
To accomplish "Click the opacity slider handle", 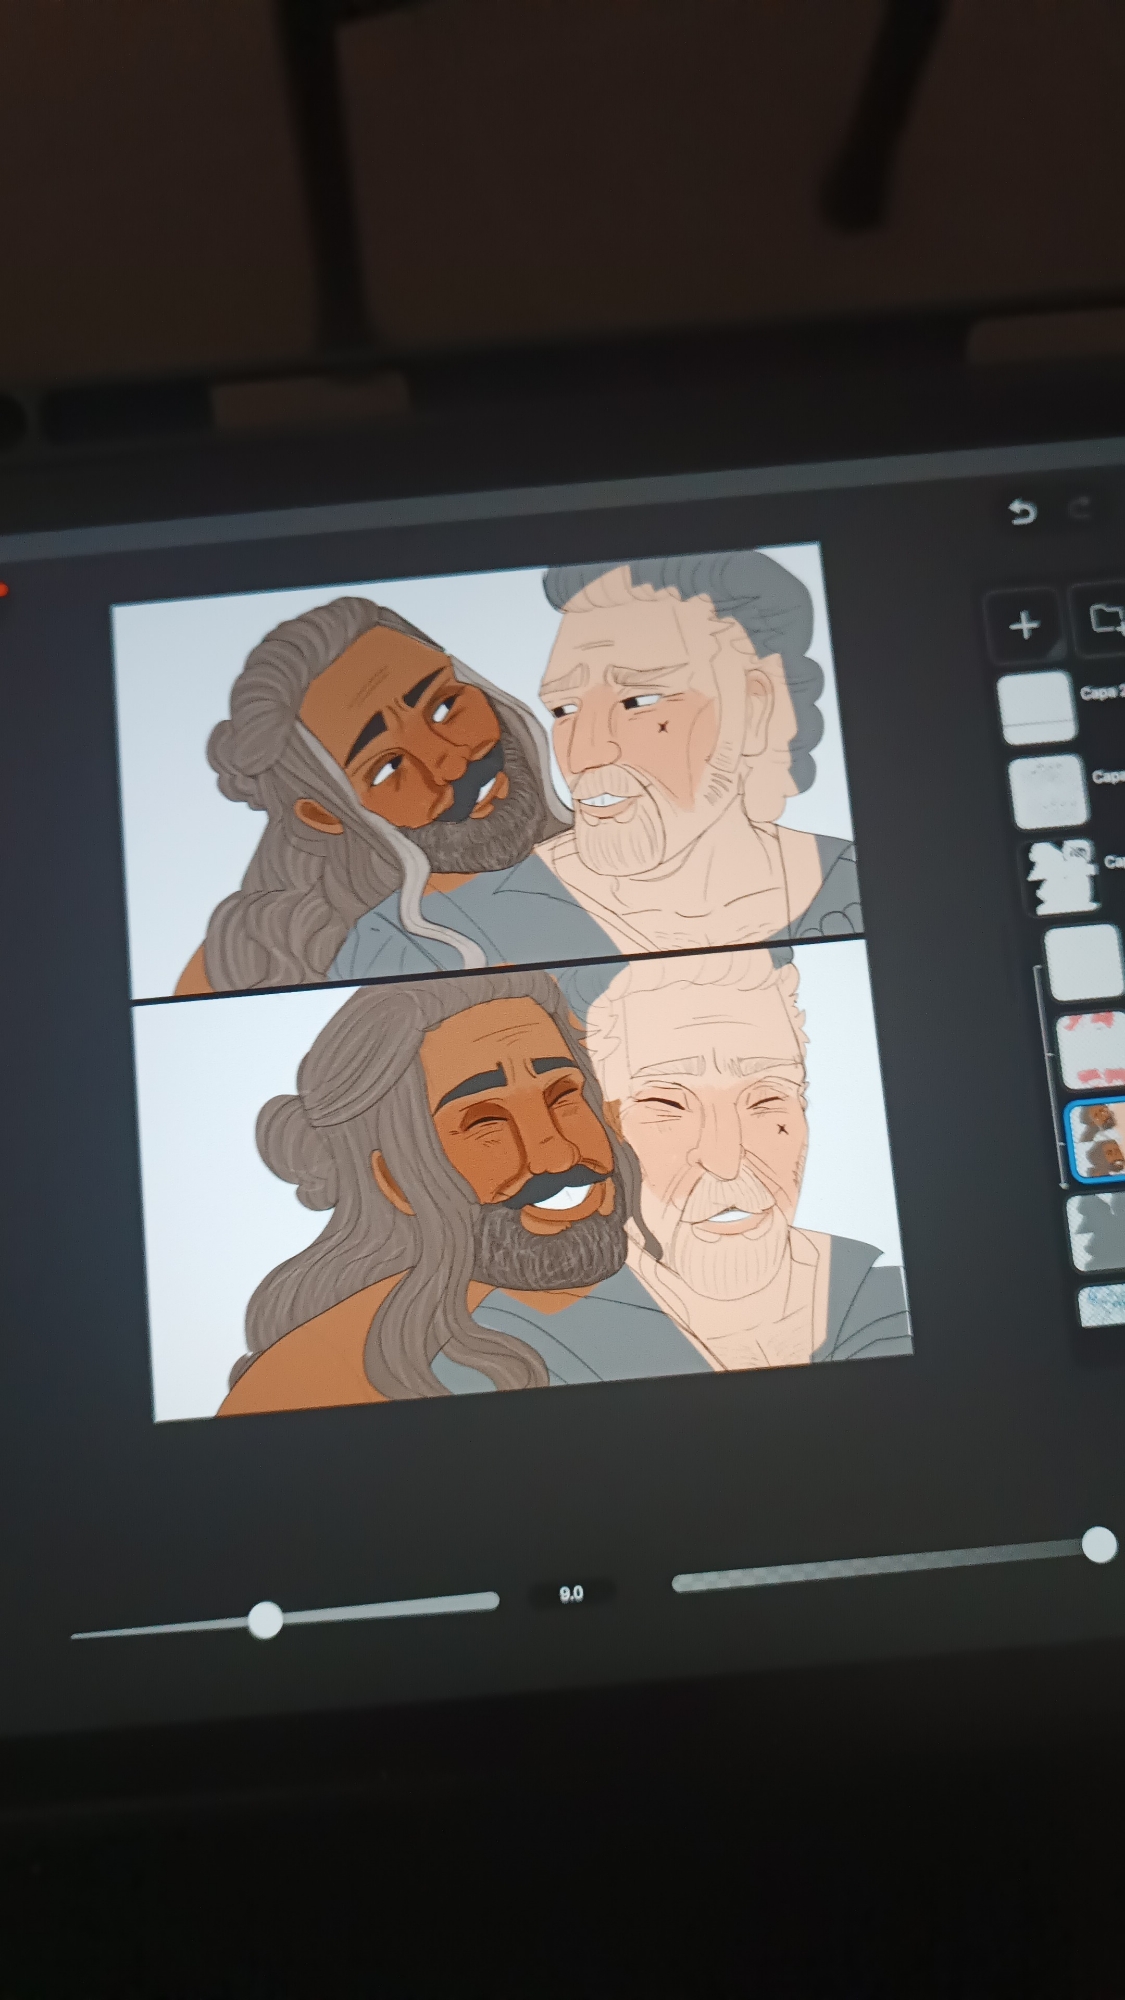I will point(1099,1545).
